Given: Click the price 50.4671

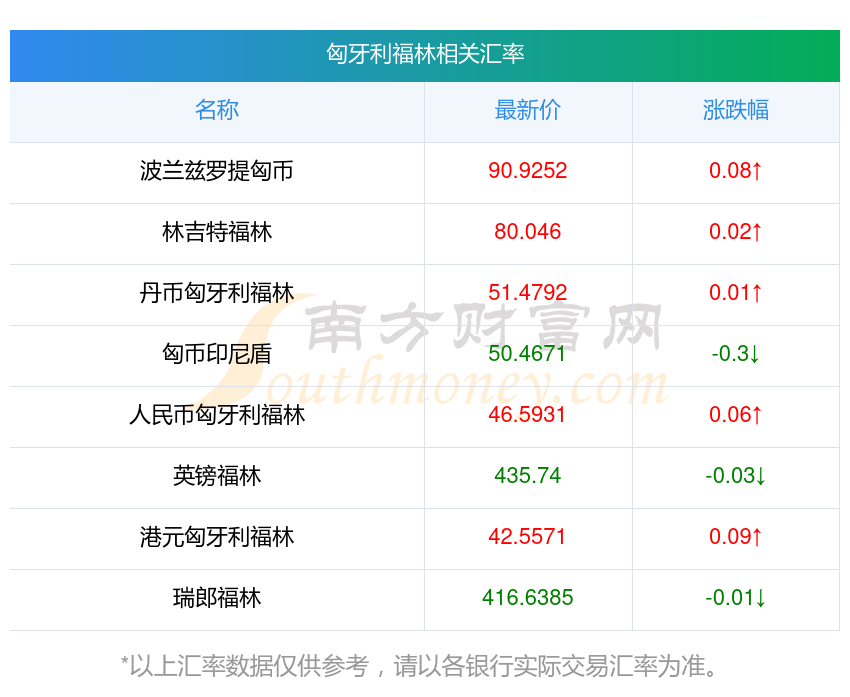Looking at the screenshot, I should pyautogui.click(x=527, y=354).
